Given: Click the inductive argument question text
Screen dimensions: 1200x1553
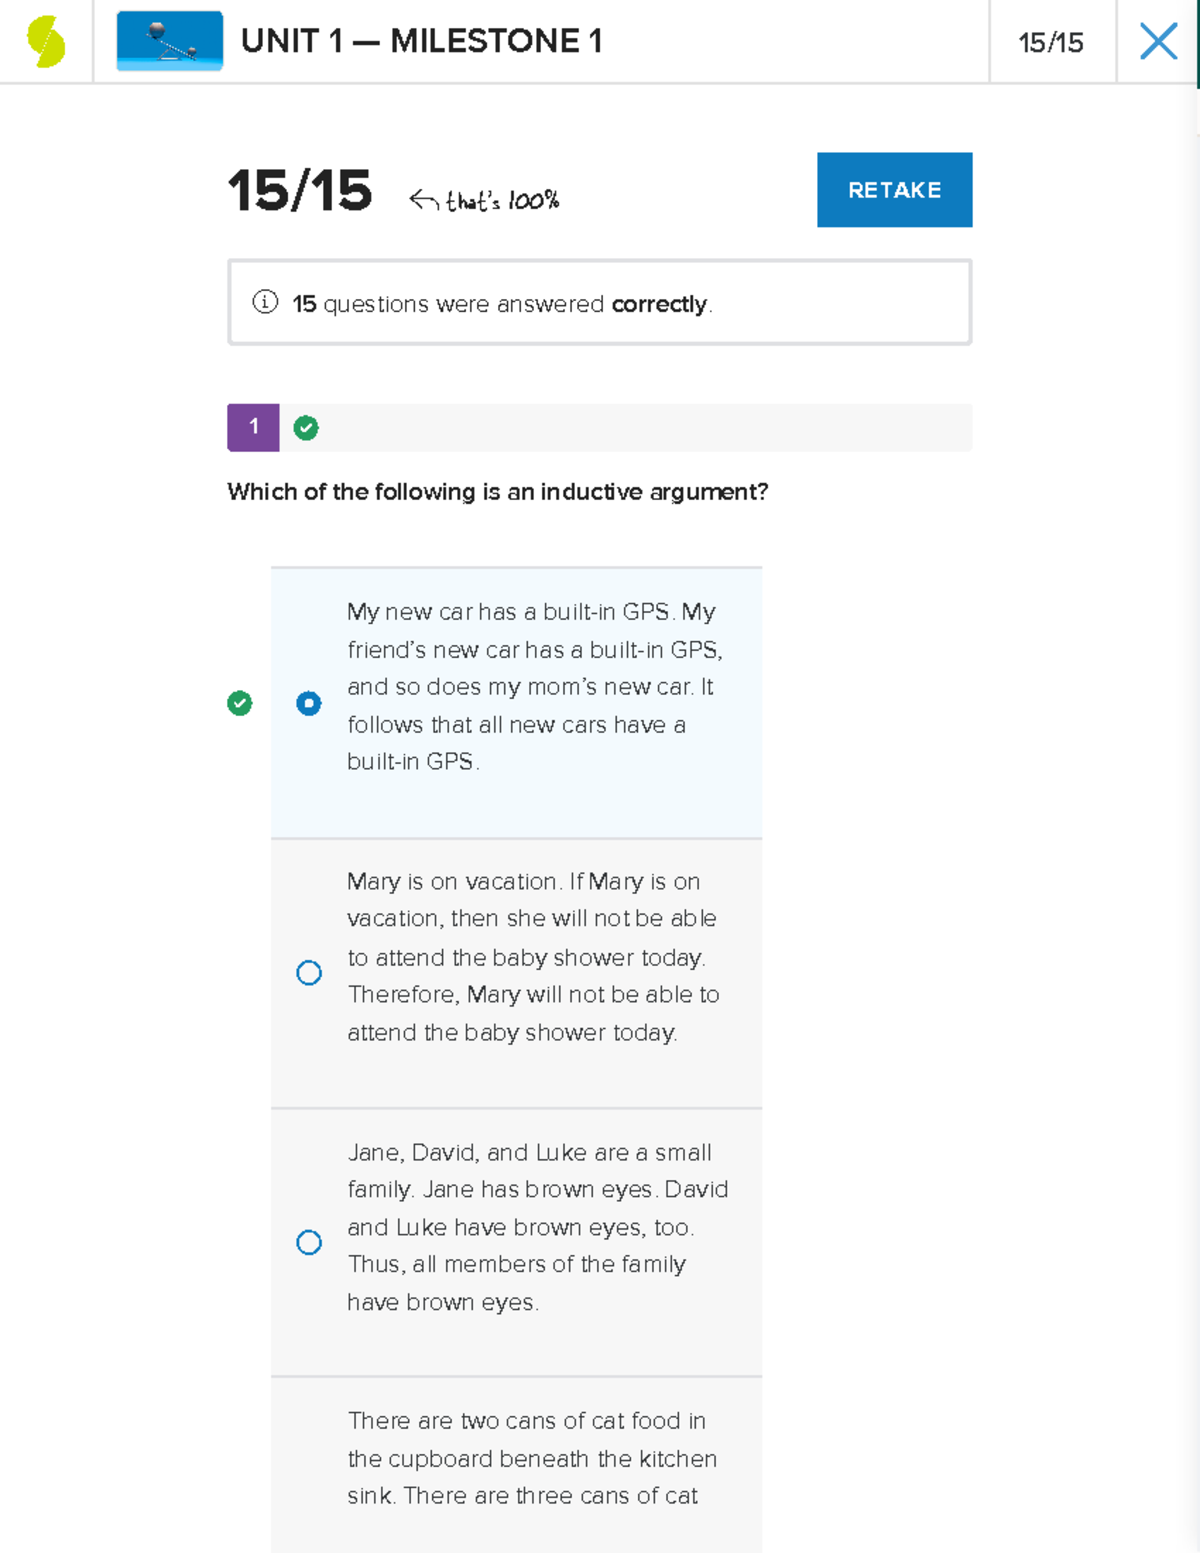Looking at the screenshot, I should pos(497,492).
